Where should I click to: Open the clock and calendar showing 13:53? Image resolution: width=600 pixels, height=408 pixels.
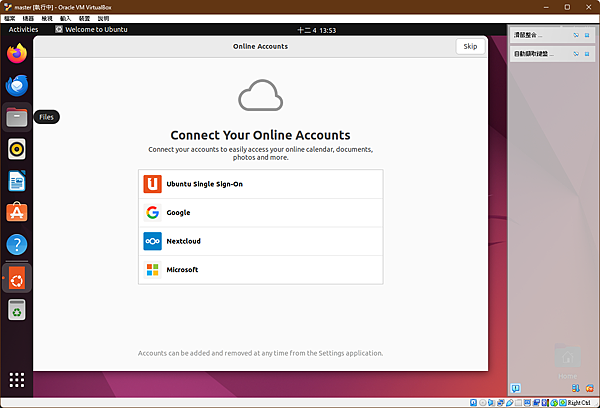pos(316,30)
